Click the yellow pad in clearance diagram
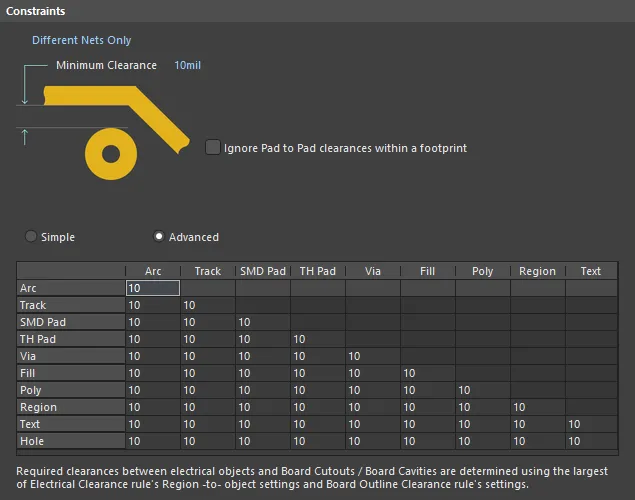Image resolution: width=635 pixels, height=500 pixels. [109, 153]
